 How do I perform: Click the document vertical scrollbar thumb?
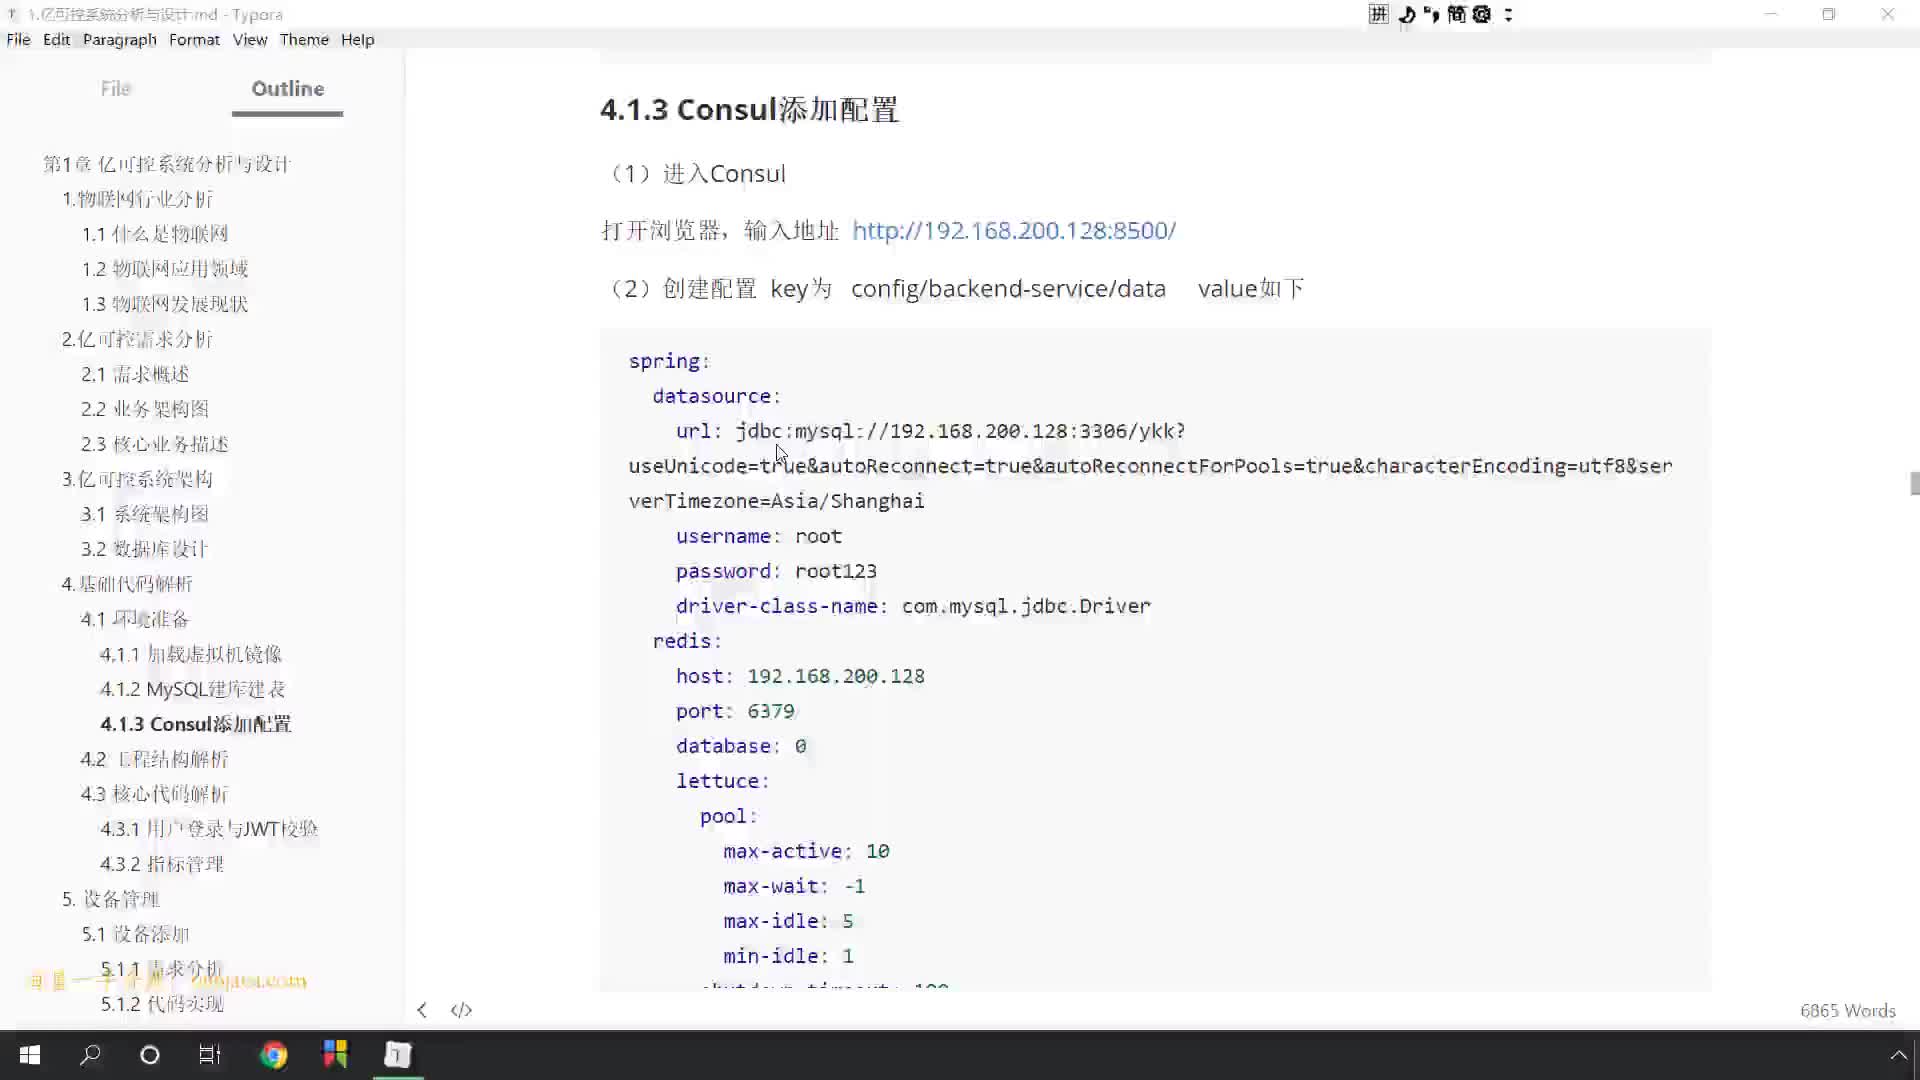(x=1914, y=483)
